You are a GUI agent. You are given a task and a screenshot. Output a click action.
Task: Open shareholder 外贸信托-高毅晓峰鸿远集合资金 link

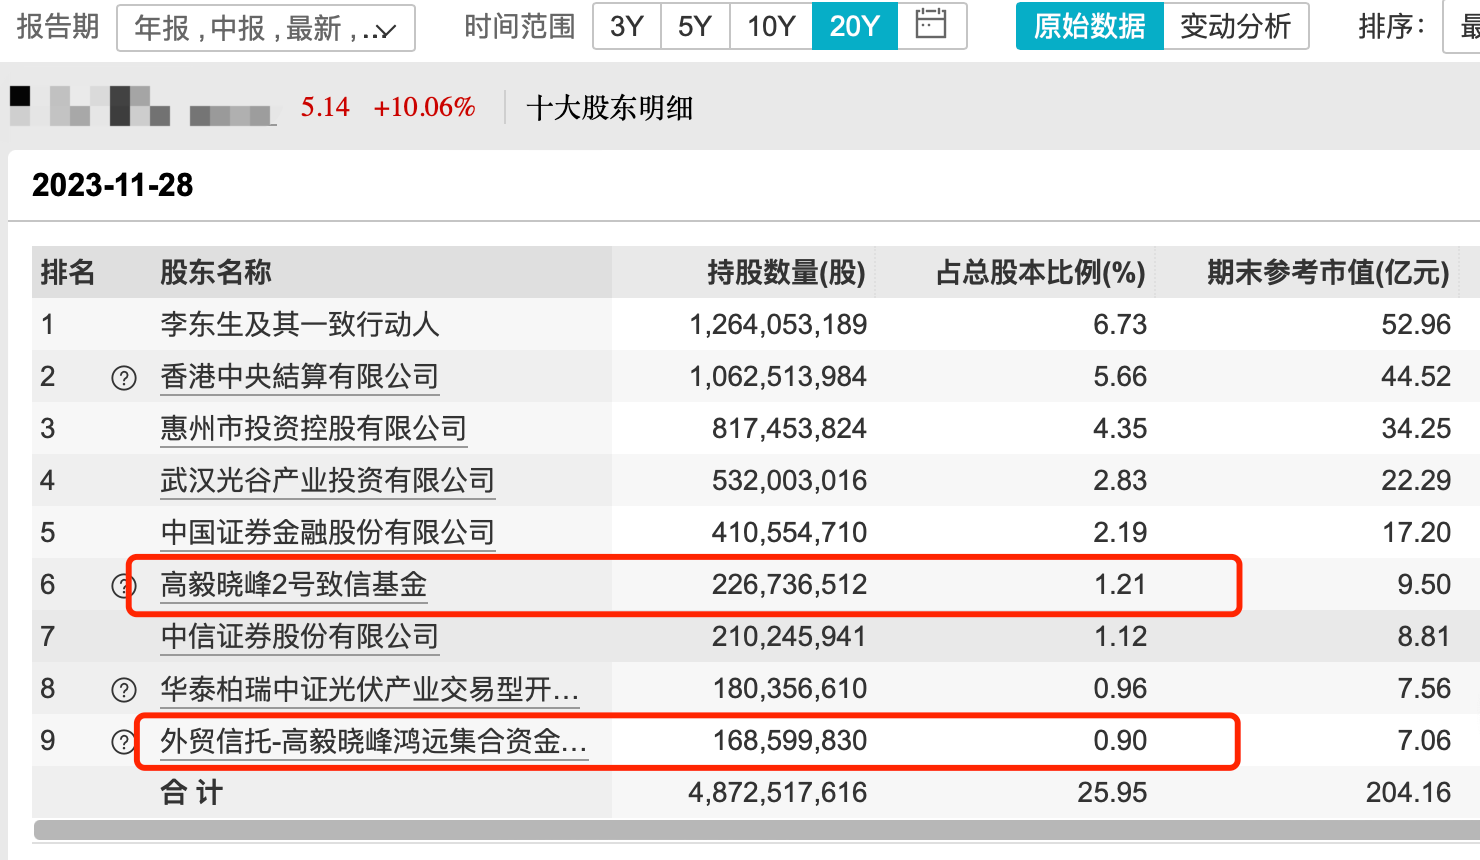(x=374, y=741)
